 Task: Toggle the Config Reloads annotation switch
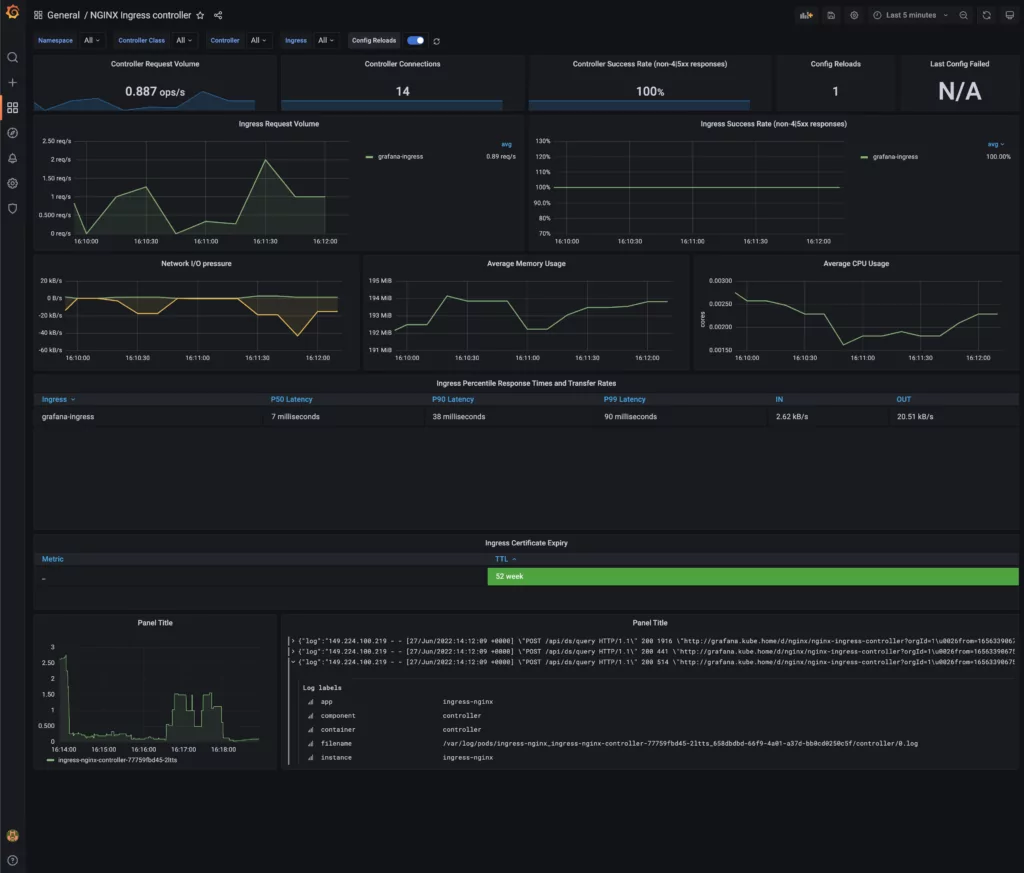point(415,40)
